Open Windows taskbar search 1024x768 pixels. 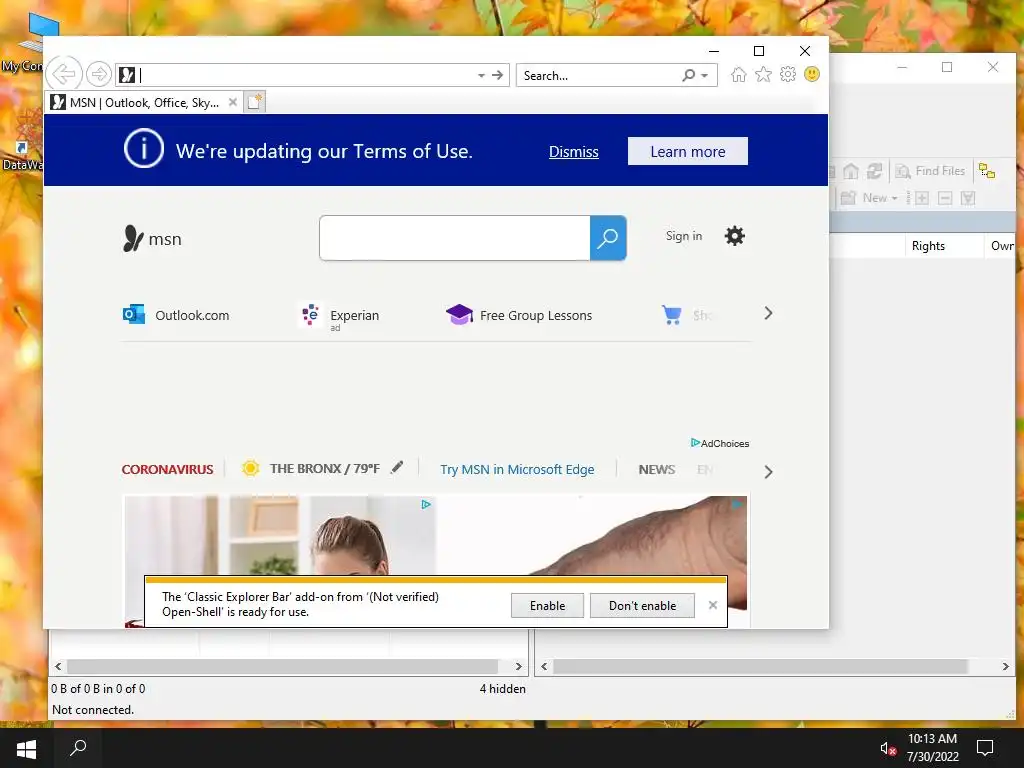click(78, 748)
